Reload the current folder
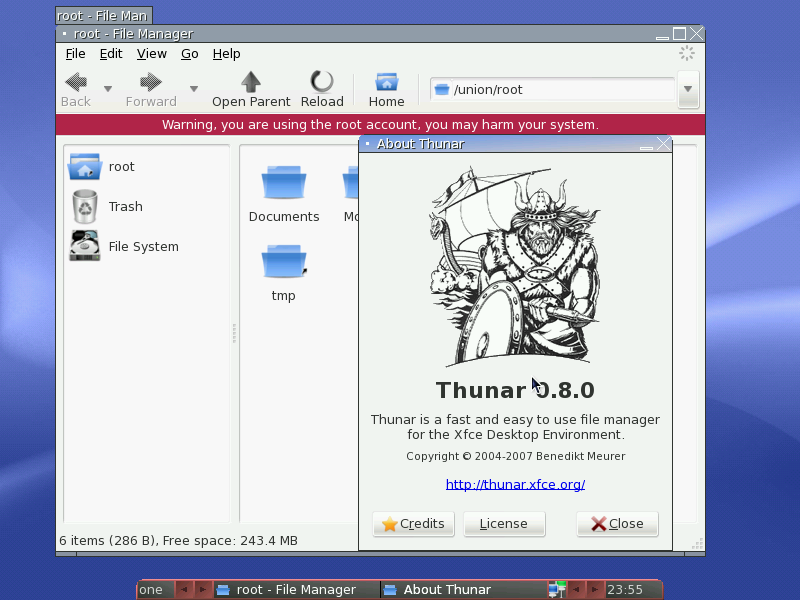 (322, 89)
